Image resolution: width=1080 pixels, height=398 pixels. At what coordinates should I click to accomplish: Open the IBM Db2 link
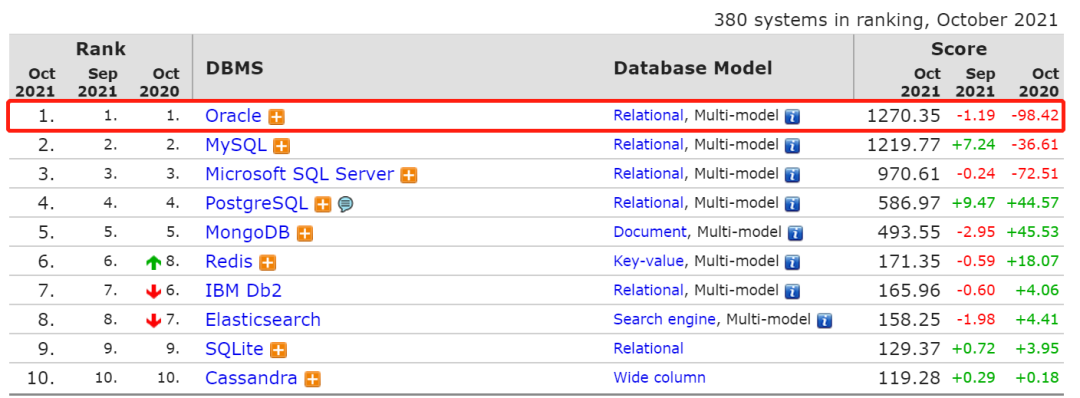(243, 291)
